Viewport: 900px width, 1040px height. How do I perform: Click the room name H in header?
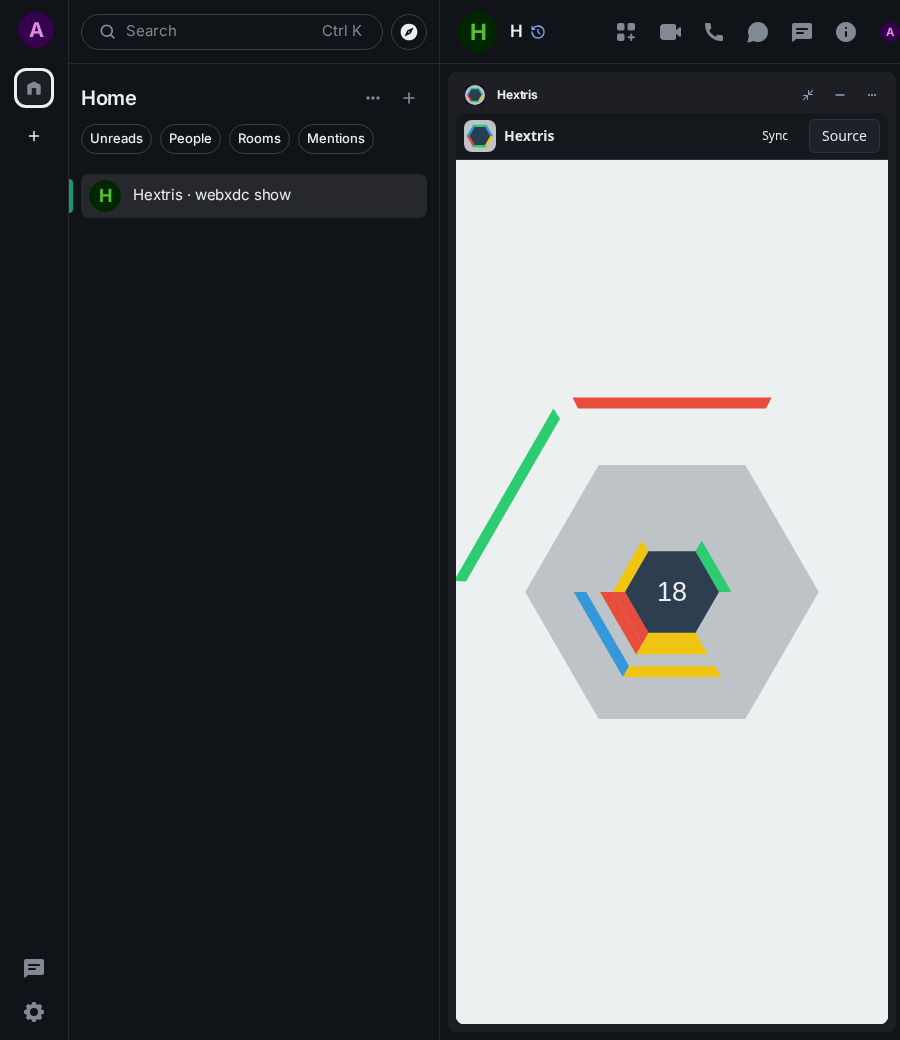pos(516,31)
